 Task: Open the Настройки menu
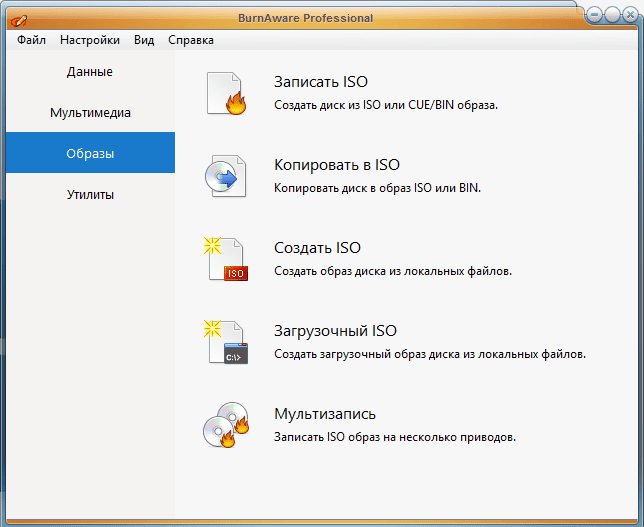coord(90,40)
